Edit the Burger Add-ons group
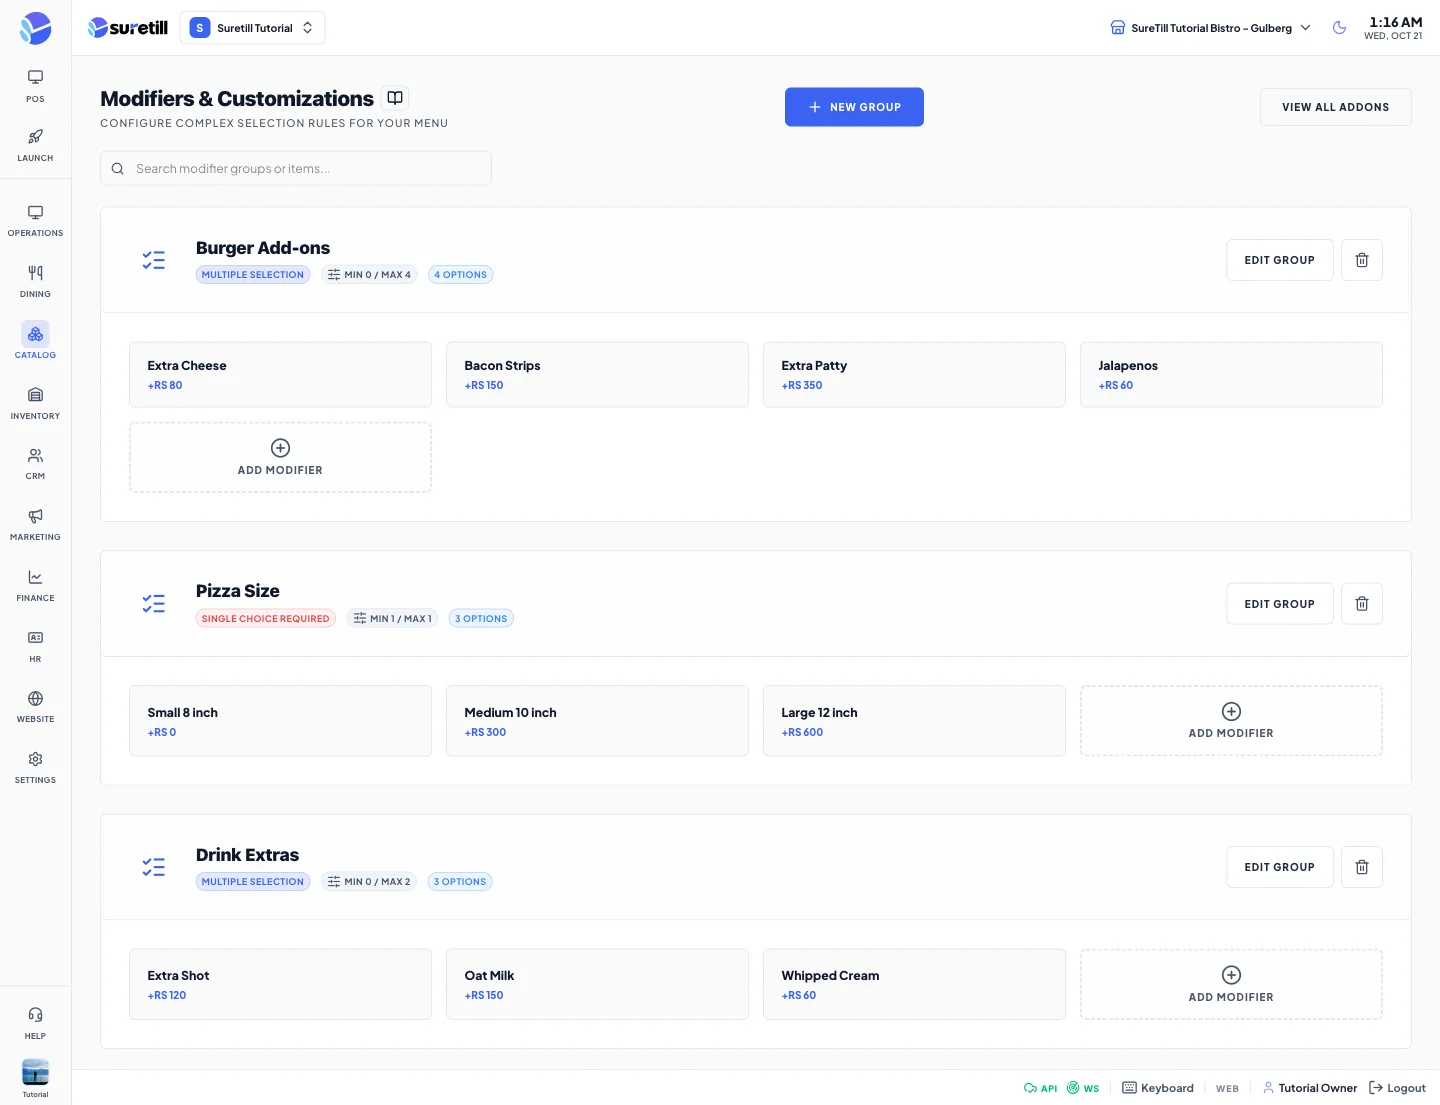This screenshot has width=1440, height=1105. (1279, 260)
